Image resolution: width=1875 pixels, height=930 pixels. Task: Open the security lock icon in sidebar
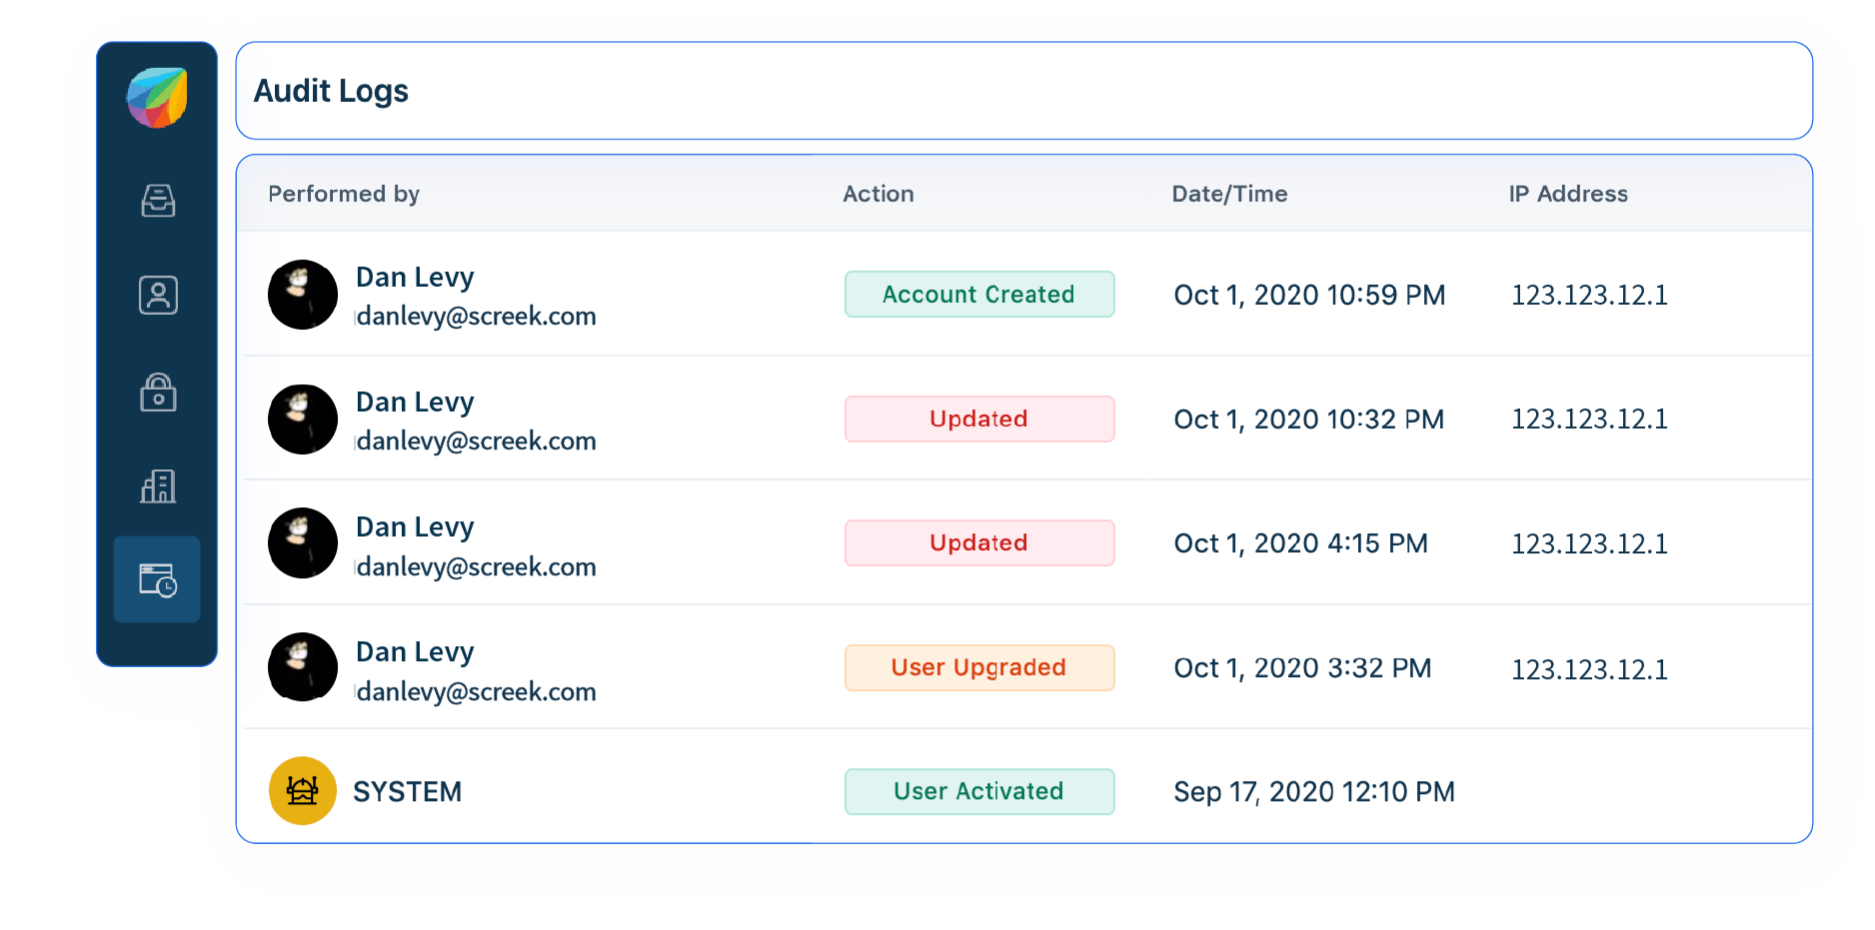click(156, 393)
